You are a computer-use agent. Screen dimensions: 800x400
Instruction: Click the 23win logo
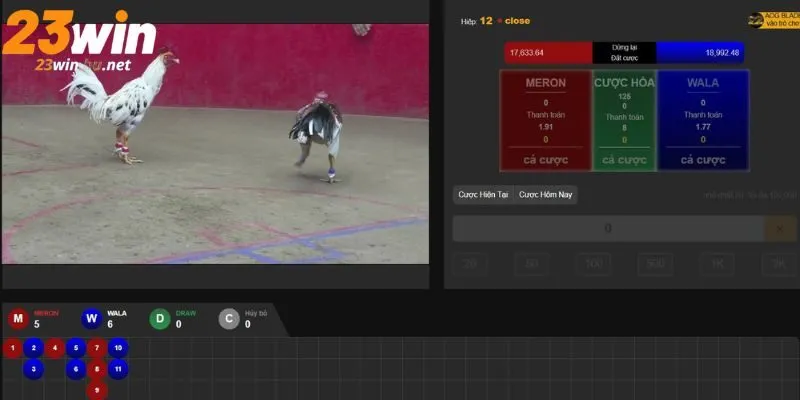point(82,40)
